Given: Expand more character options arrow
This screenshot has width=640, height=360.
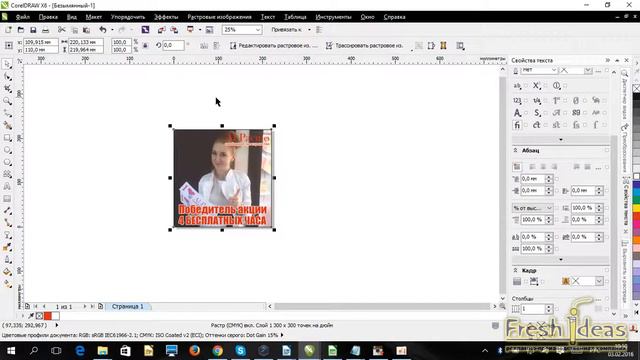Looking at the screenshot, I should (x=561, y=140).
